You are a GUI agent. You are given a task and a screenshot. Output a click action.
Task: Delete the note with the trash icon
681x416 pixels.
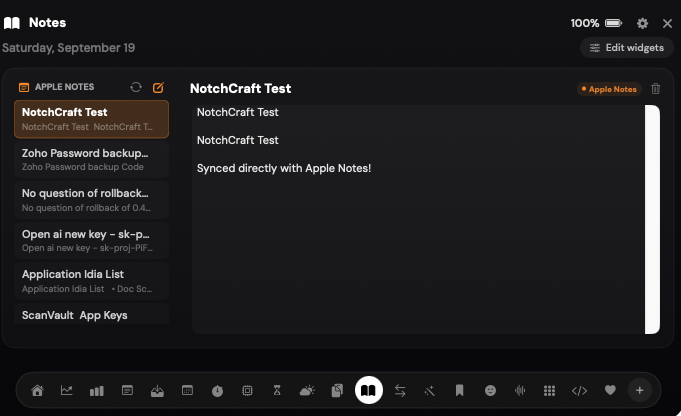pyautogui.click(x=655, y=89)
